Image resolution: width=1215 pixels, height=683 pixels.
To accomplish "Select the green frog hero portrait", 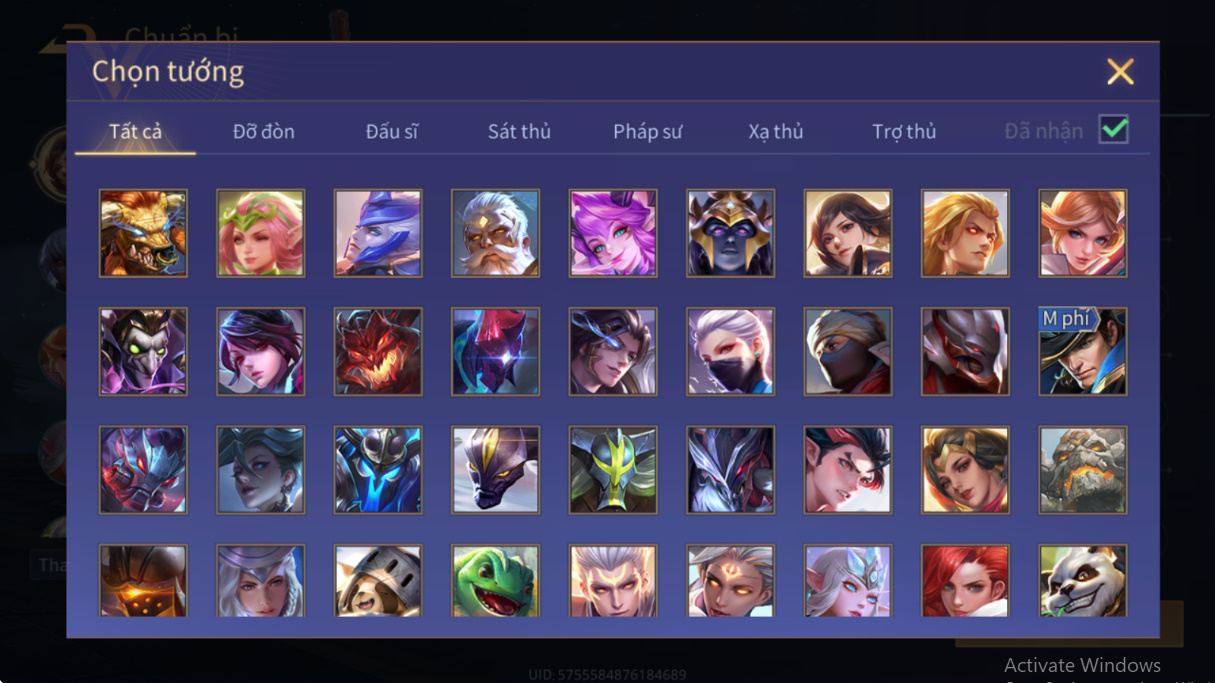I will (x=495, y=581).
